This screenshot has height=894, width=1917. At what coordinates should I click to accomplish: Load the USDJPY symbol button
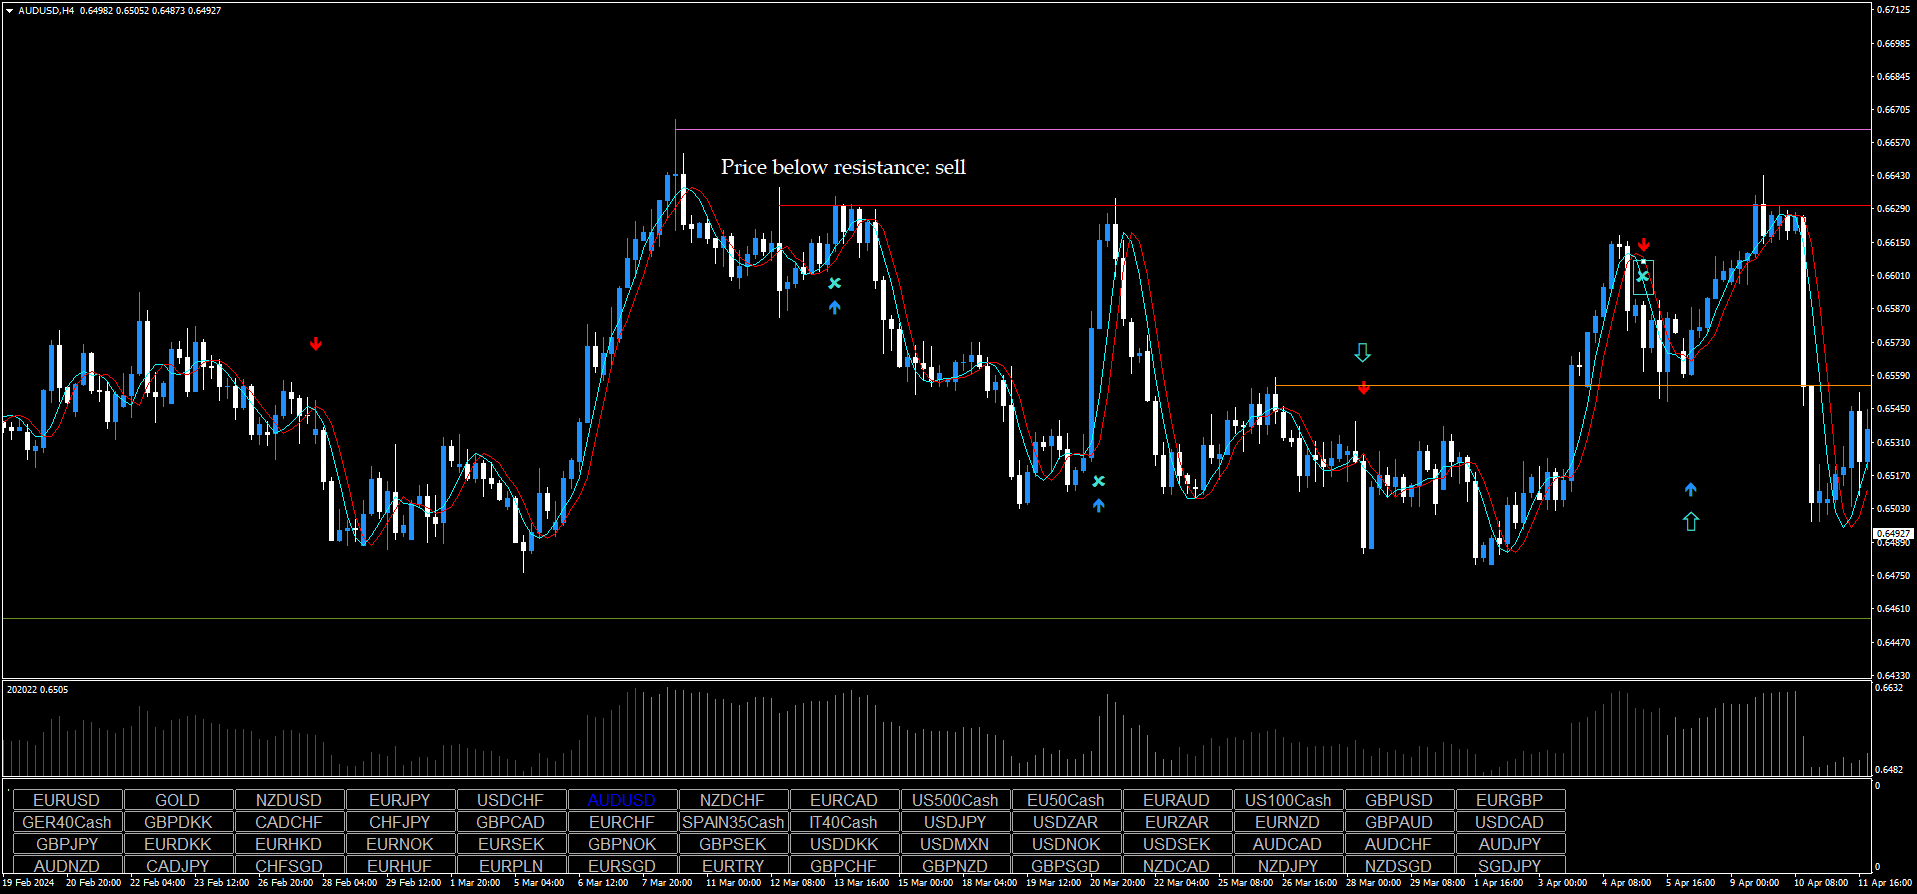pos(954,822)
